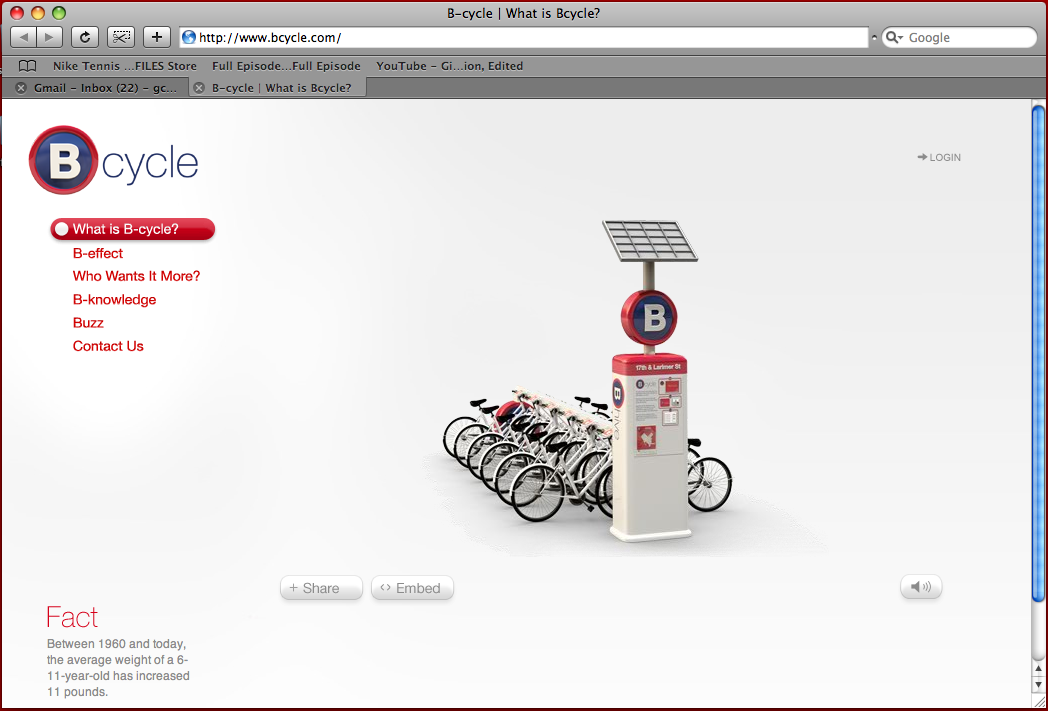Go forward using the browser forward arrow
Viewport: 1048px width, 711px height.
tap(49, 37)
